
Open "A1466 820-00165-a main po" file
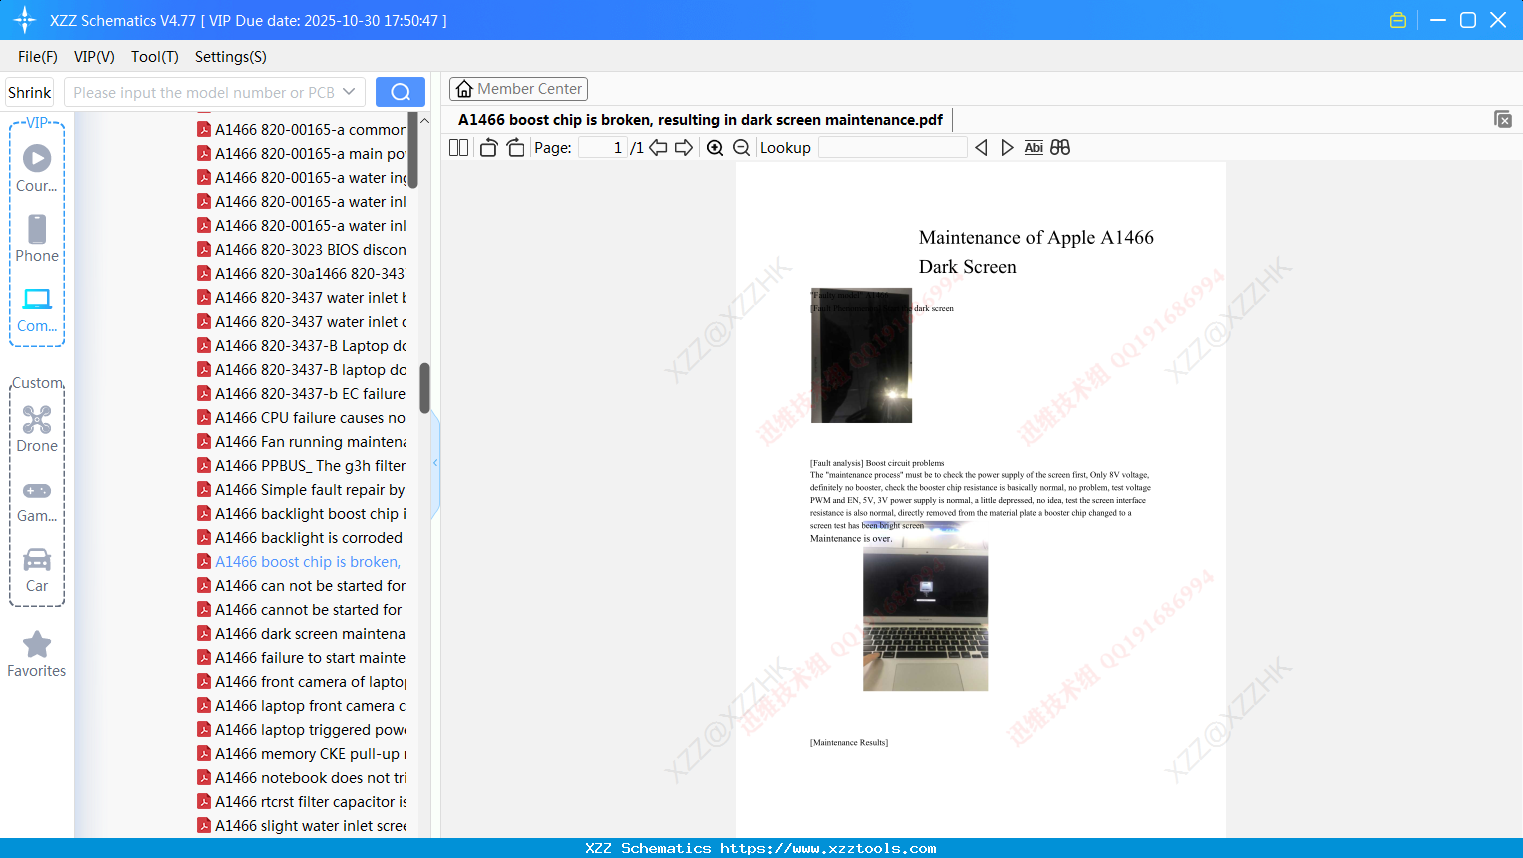[x=301, y=154]
